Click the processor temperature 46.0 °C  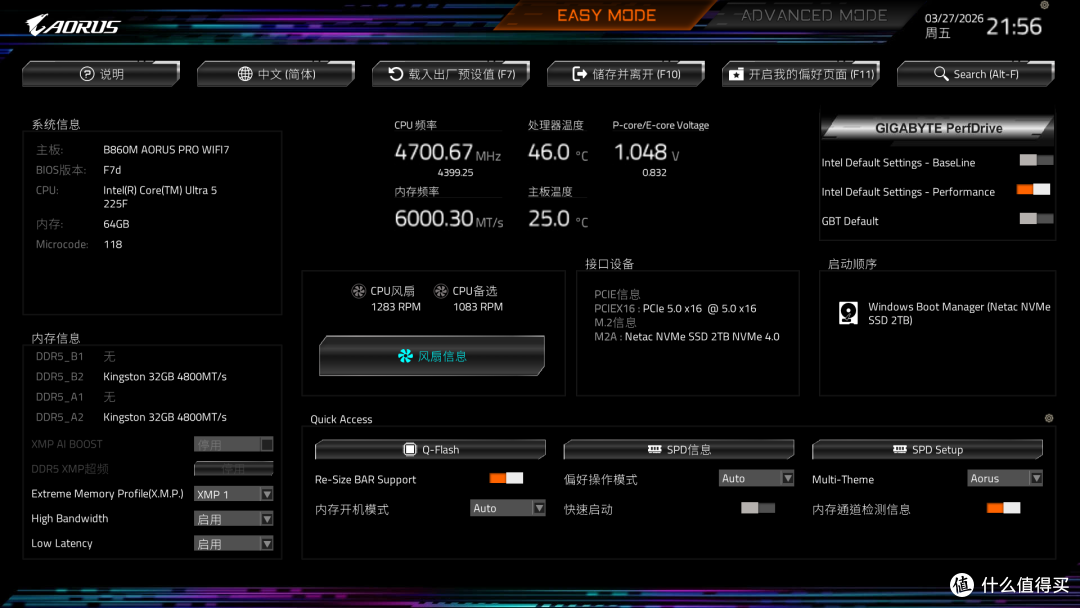[559, 152]
